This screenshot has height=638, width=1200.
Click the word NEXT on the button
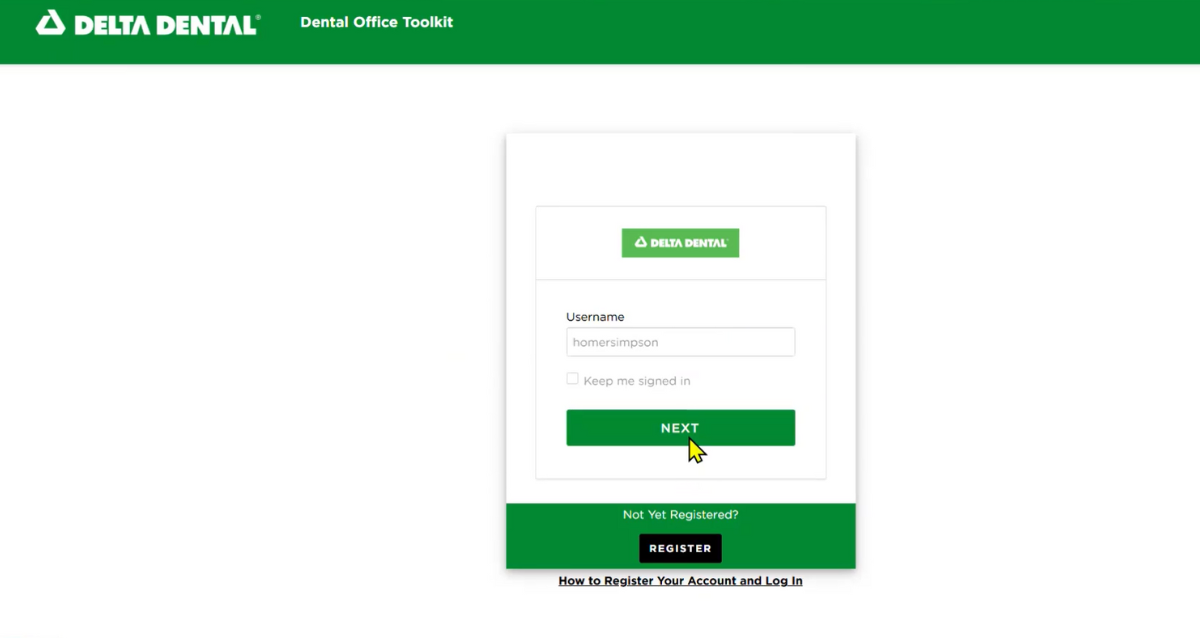point(680,428)
